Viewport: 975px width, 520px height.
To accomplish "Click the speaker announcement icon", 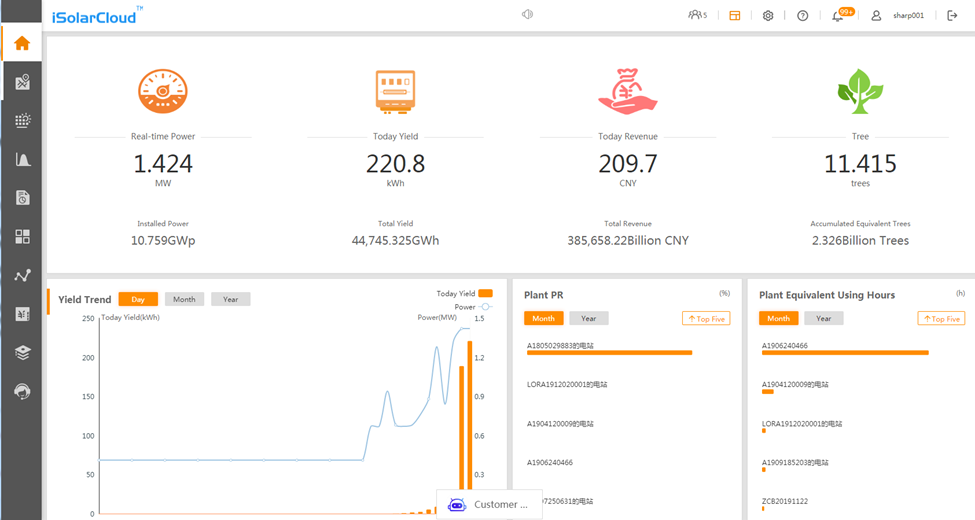I will click(x=527, y=15).
